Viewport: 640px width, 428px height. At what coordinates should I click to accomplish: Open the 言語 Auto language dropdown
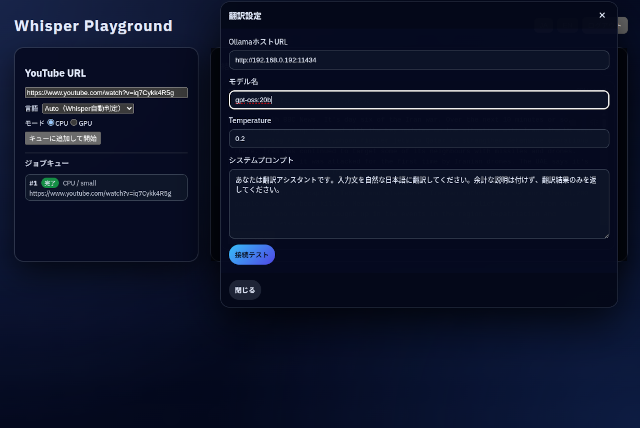(x=88, y=108)
